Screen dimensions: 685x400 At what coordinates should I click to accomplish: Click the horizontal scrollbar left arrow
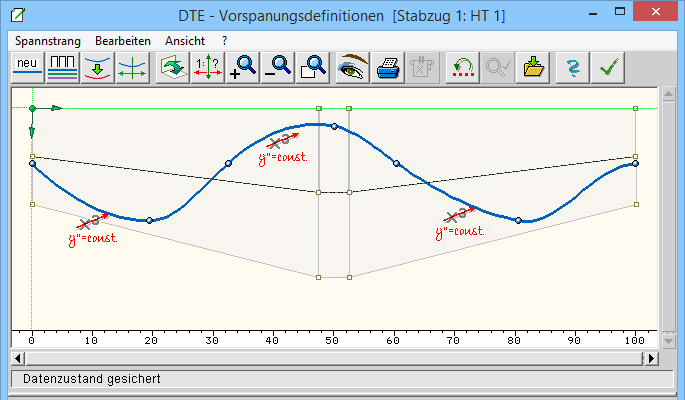[17, 357]
